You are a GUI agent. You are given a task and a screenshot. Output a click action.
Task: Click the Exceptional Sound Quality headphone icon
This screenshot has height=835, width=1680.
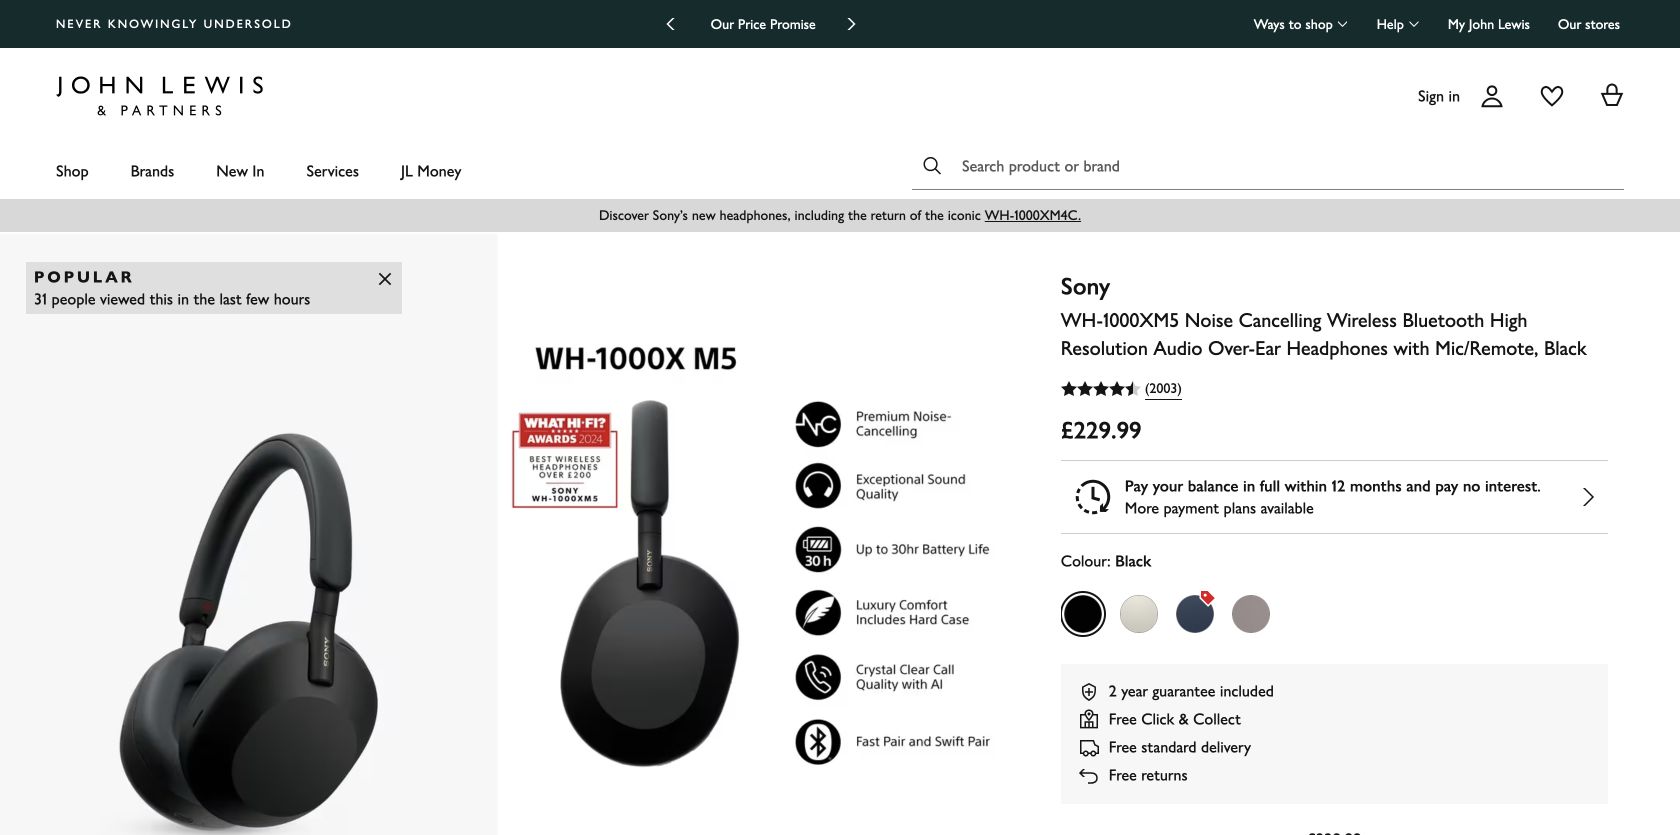[x=818, y=486]
